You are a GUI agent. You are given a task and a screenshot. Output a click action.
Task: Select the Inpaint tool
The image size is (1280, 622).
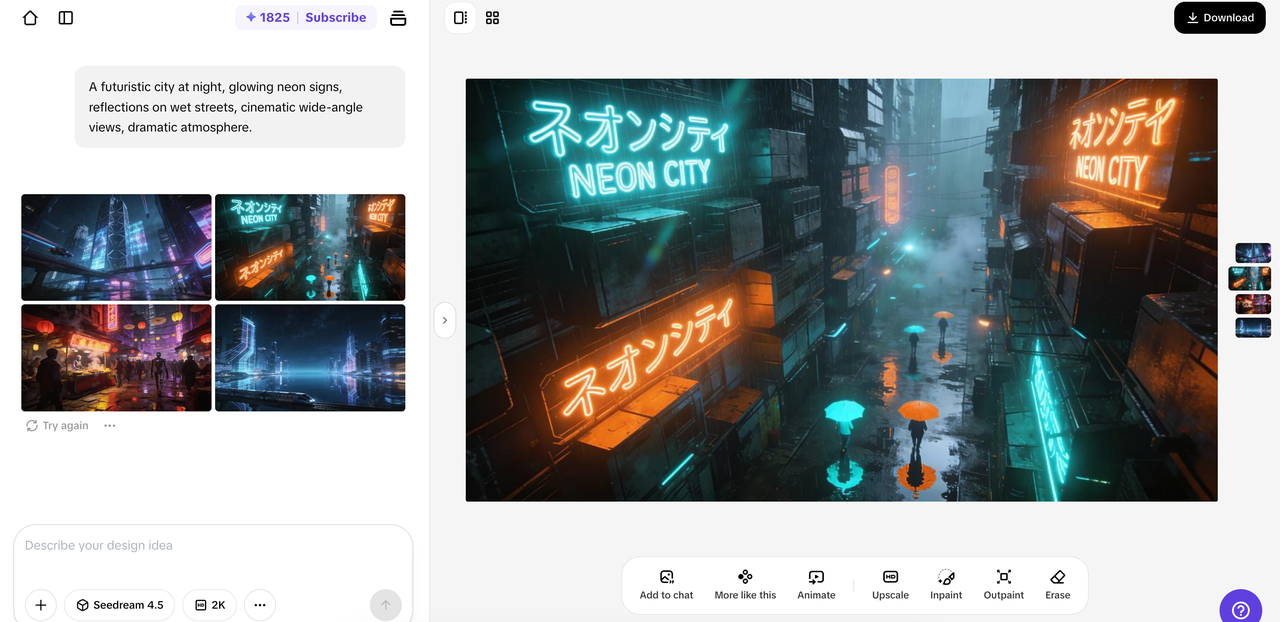tap(946, 585)
